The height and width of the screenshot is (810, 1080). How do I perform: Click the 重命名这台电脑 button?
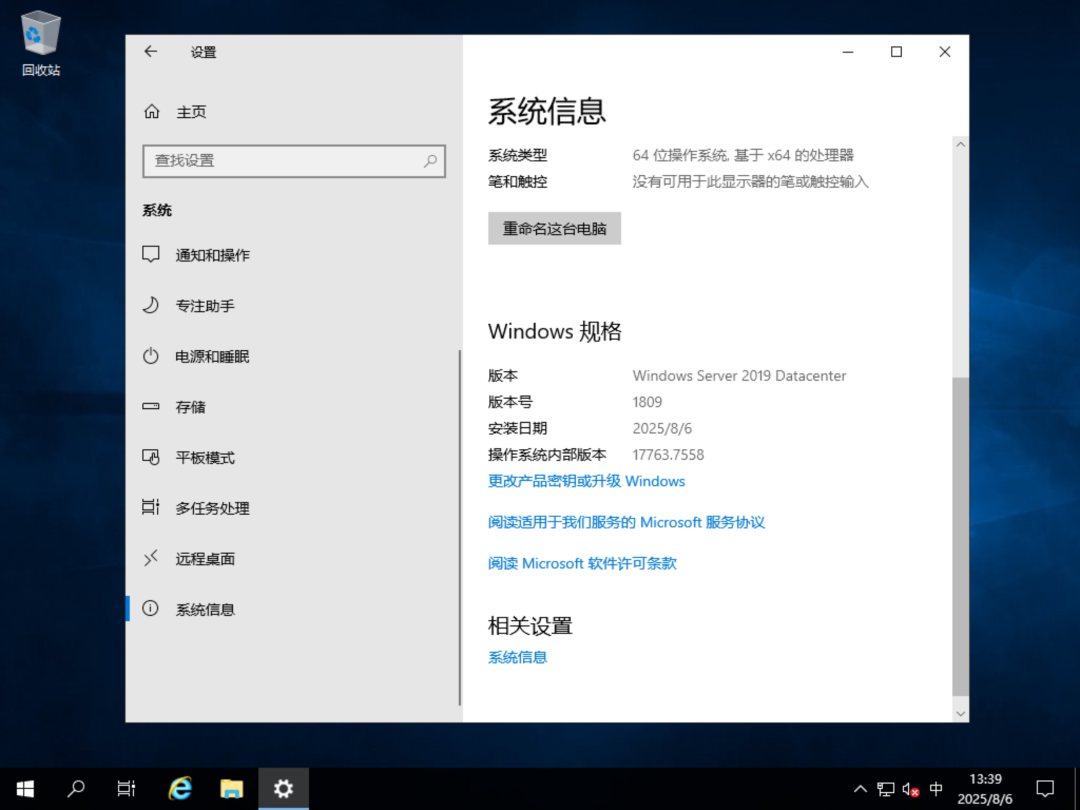[554, 228]
